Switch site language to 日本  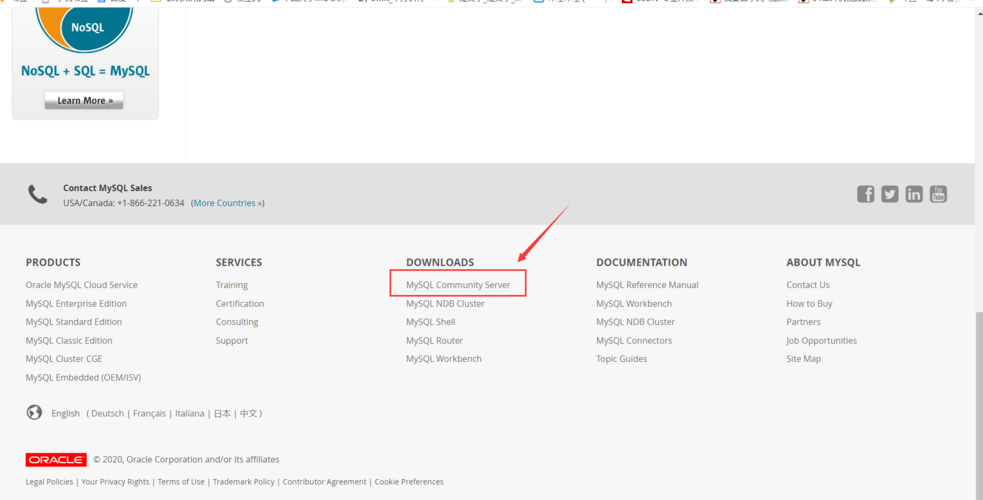click(x=222, y=414)
